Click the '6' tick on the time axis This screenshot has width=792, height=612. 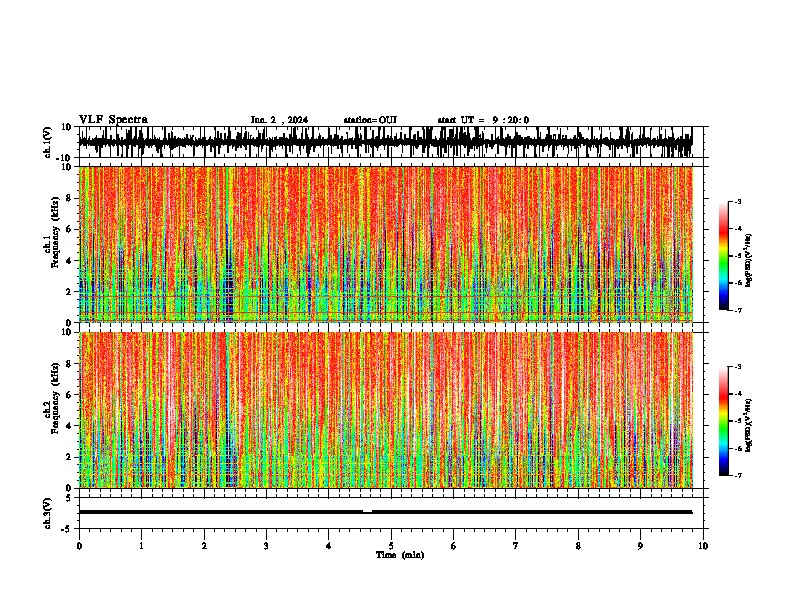click(x=454, y=546)
